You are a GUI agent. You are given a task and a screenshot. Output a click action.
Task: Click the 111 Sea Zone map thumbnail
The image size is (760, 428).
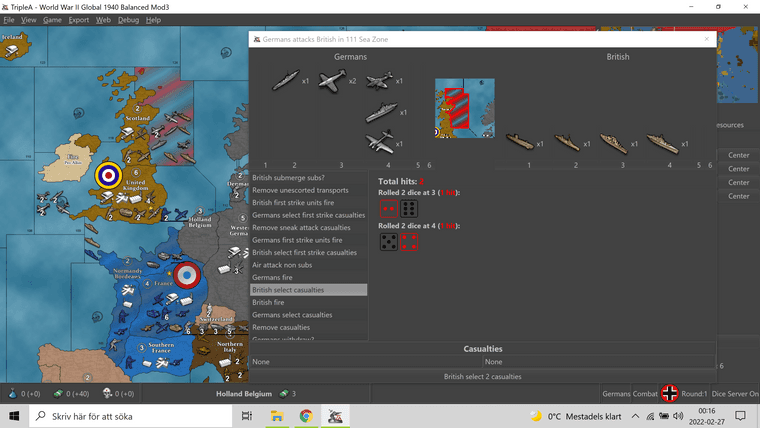tap(464, 108)
